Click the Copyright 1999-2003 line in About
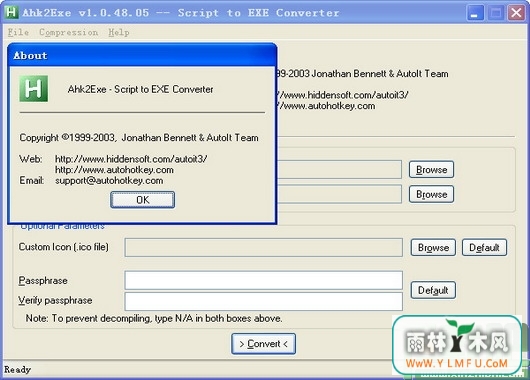Viewport: 530px width, 380px height. tap(139, 138)
